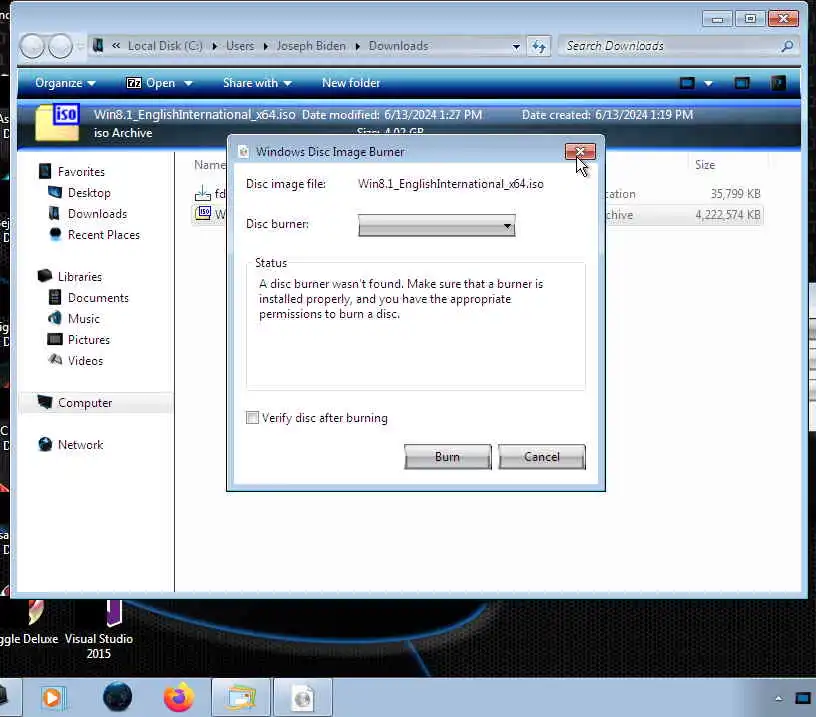
Task: Click Cancel in Disc Image Burner dialog
Action: click(x=542, y=457)
